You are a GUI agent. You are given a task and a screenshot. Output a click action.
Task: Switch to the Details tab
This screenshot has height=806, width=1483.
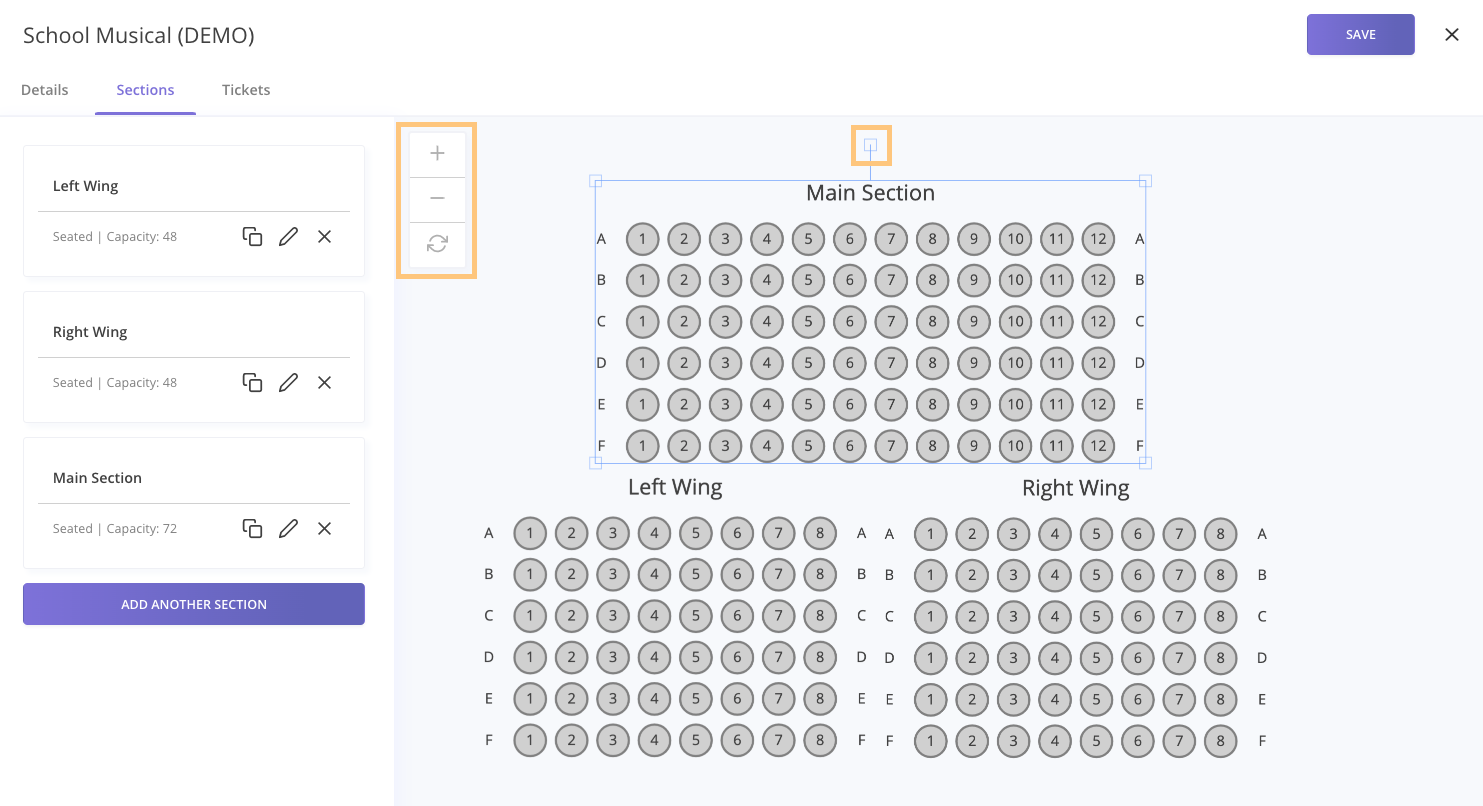(44, 89)
